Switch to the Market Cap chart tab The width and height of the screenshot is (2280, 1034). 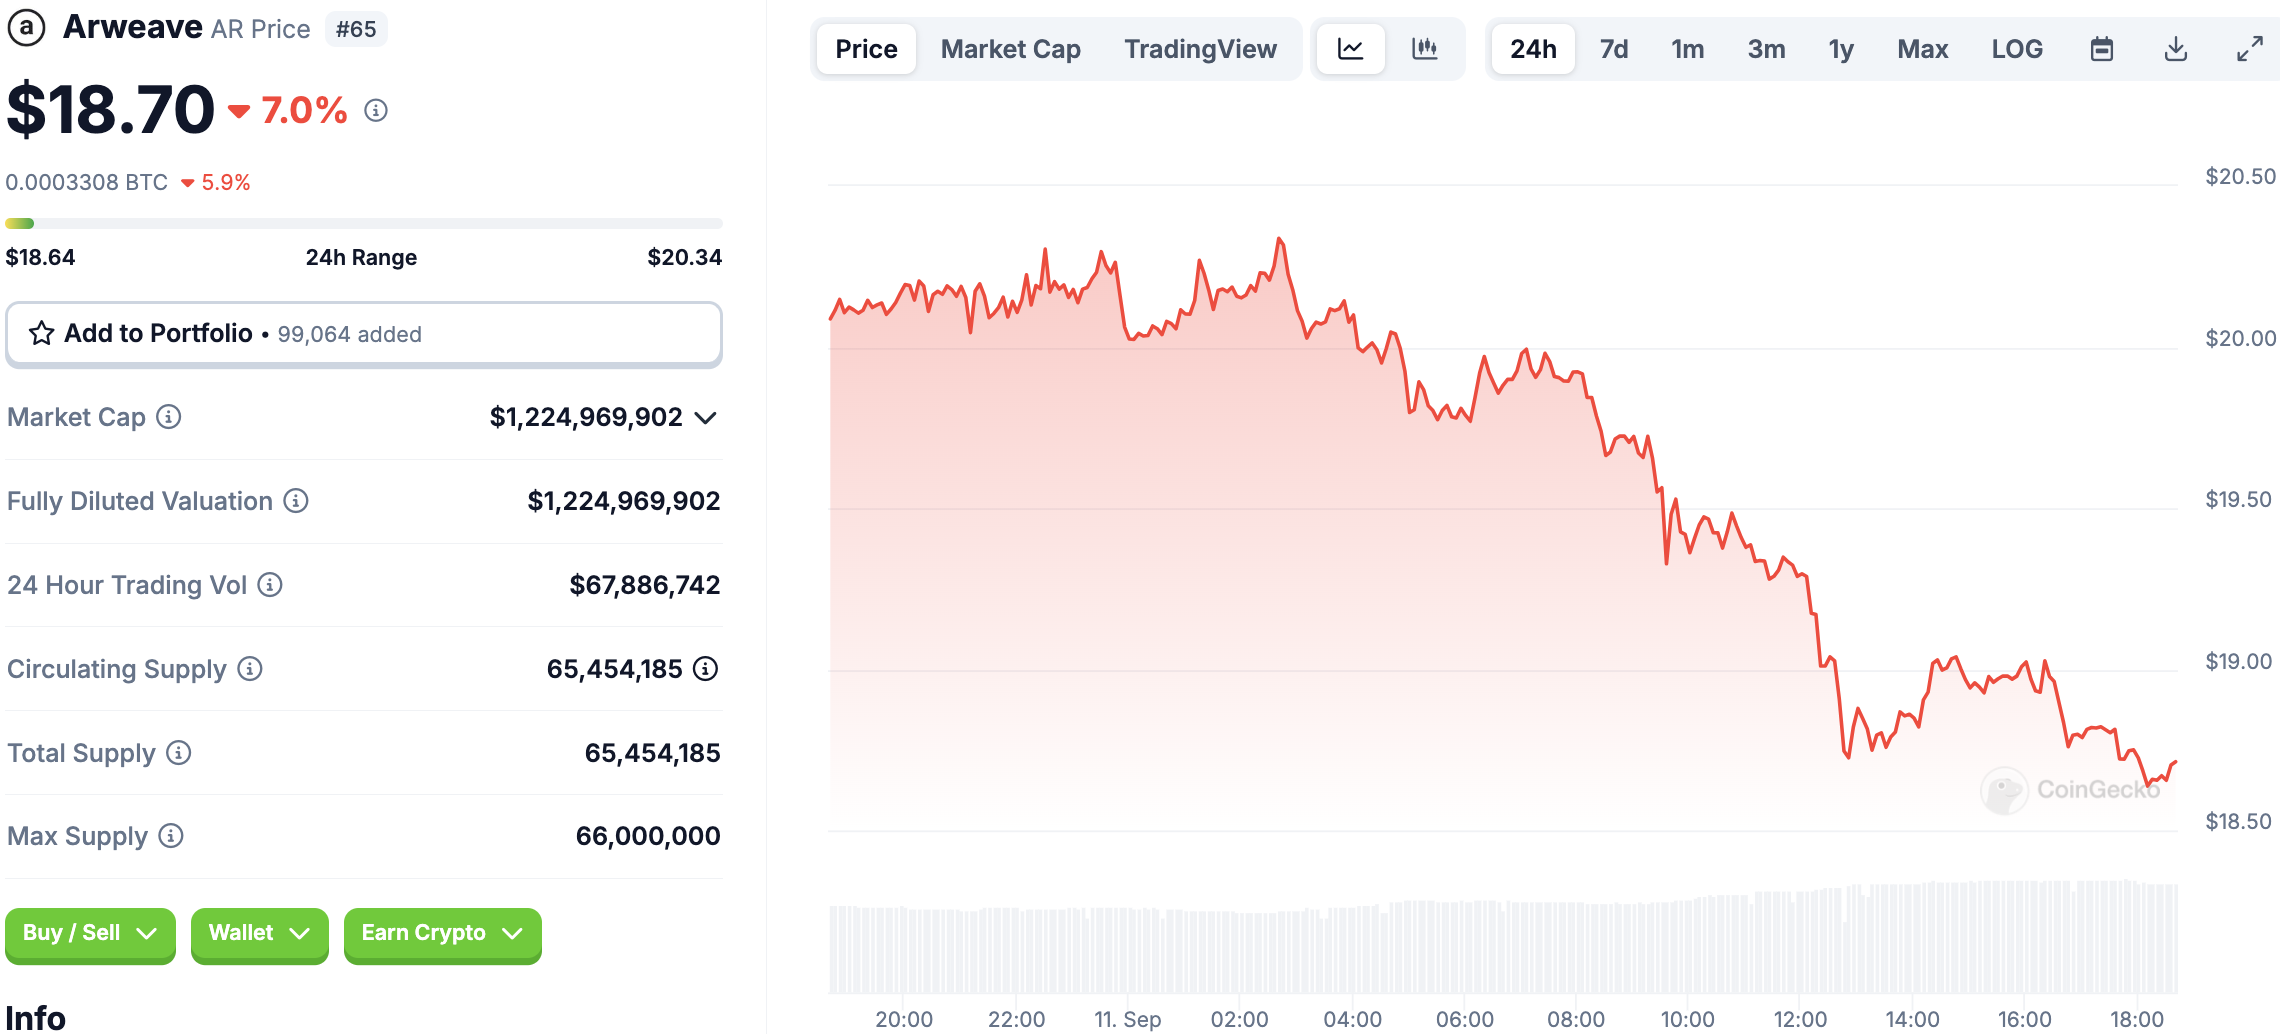[1010, 49]
